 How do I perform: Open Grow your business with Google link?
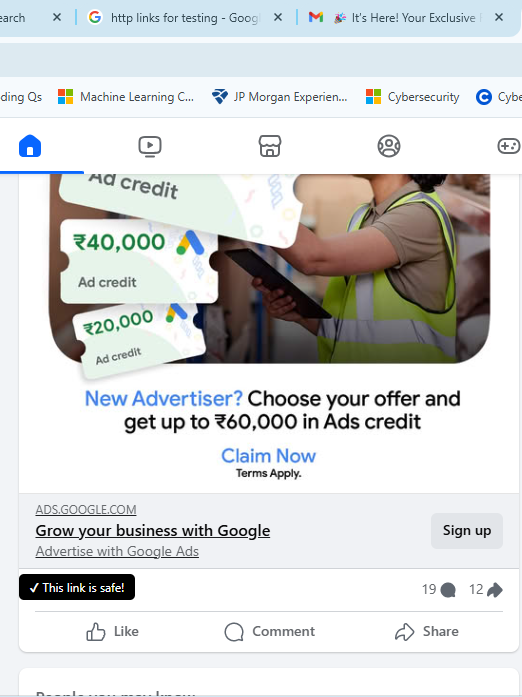click(x=153, y=531)
